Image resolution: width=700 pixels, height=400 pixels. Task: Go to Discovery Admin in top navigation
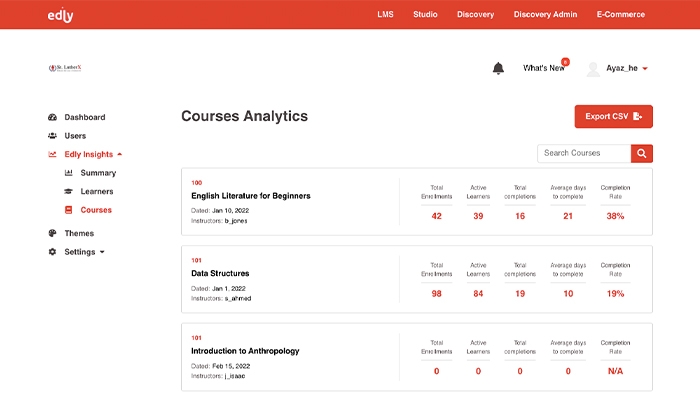[545, 15]
